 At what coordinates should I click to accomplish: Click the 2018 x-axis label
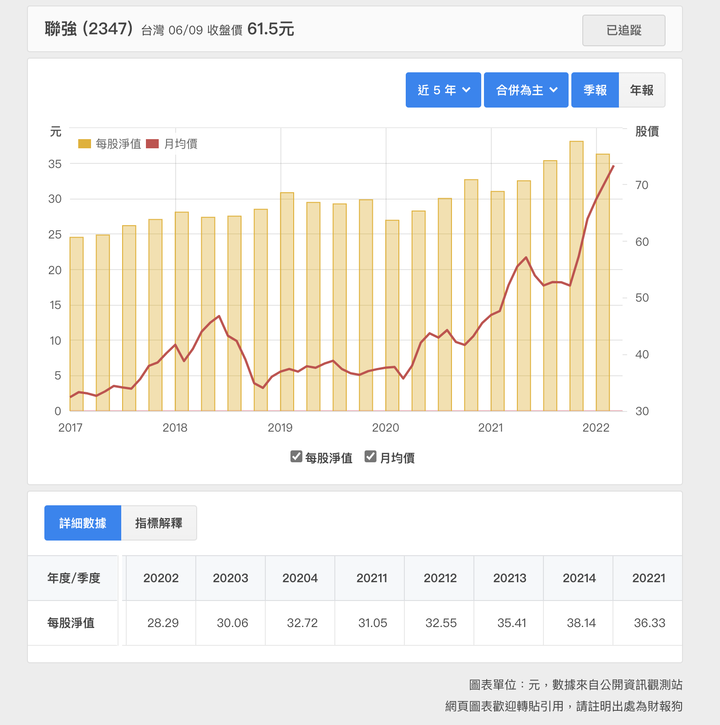tap(175, 428)
